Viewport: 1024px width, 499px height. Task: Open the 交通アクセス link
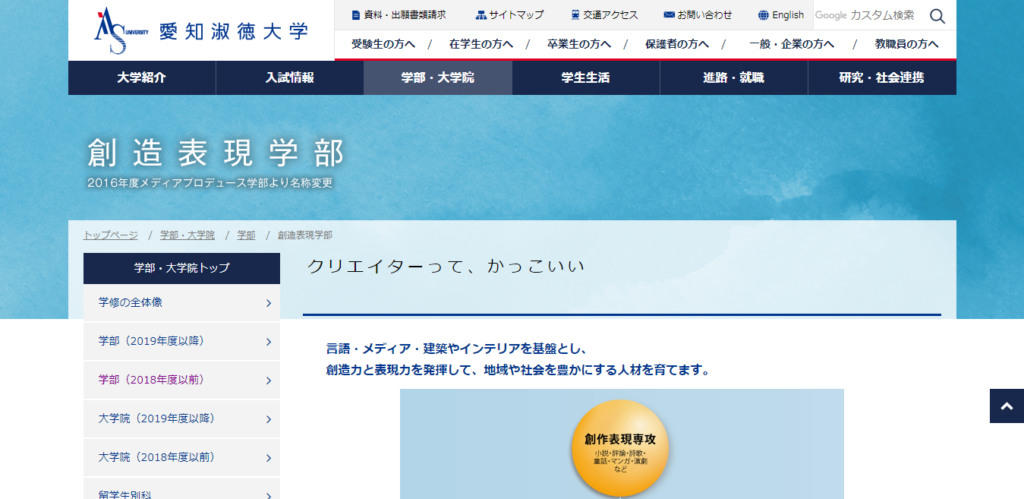611,15
